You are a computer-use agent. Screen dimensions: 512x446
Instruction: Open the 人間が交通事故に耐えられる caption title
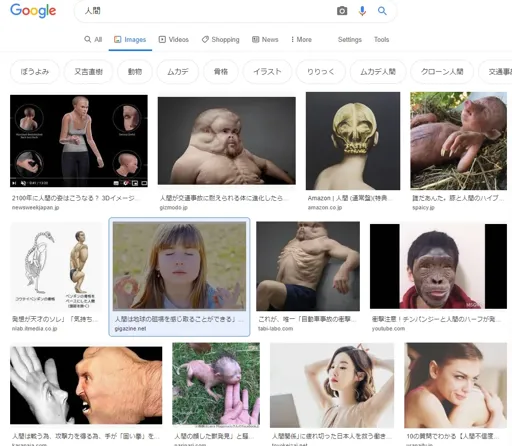click(223, 198)
